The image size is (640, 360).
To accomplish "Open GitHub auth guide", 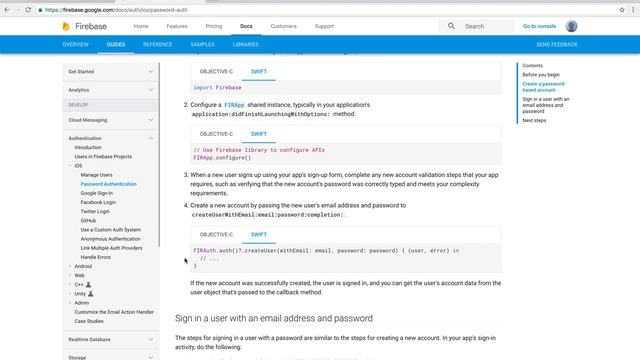I will pyautogui.click(x=88, y=220).
